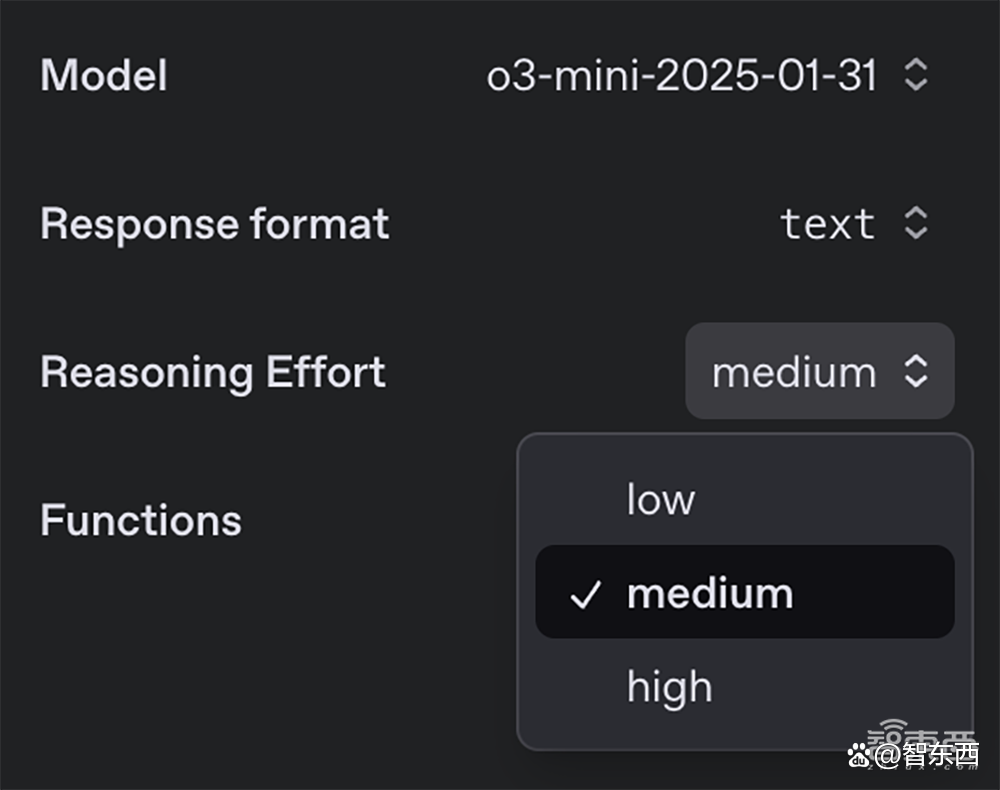Image resolution: width=1000 pixels, height=790 pixels.
Task: Select the checked medium menu entry
Action: (744, 592)
